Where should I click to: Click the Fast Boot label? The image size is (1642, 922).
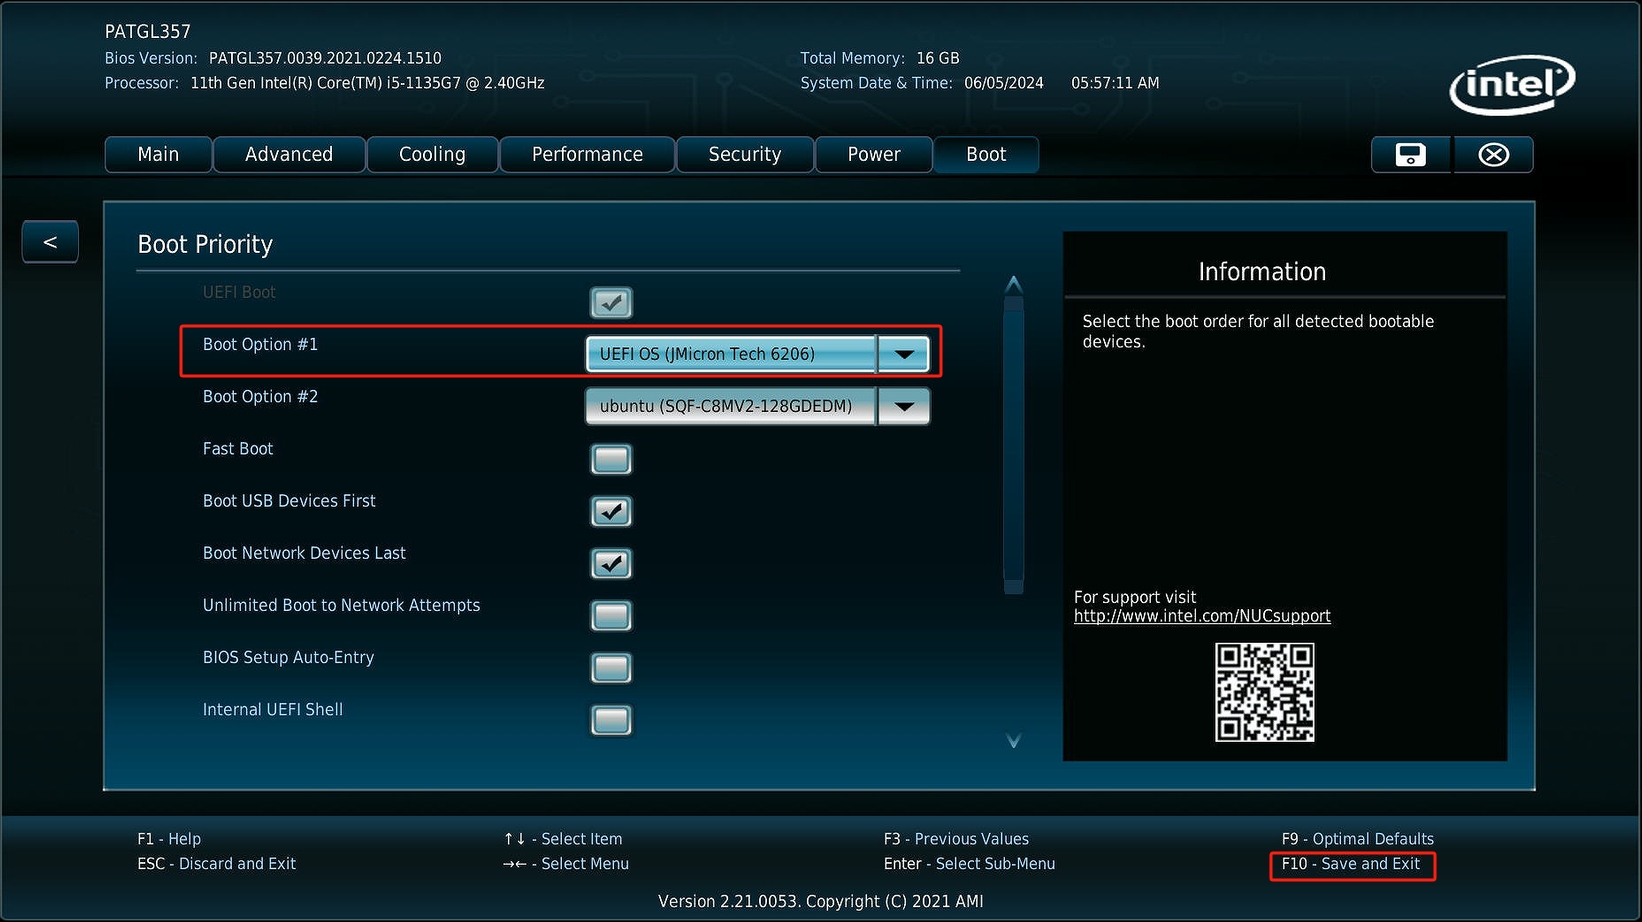pyautogui.click(x=238, y=449)
